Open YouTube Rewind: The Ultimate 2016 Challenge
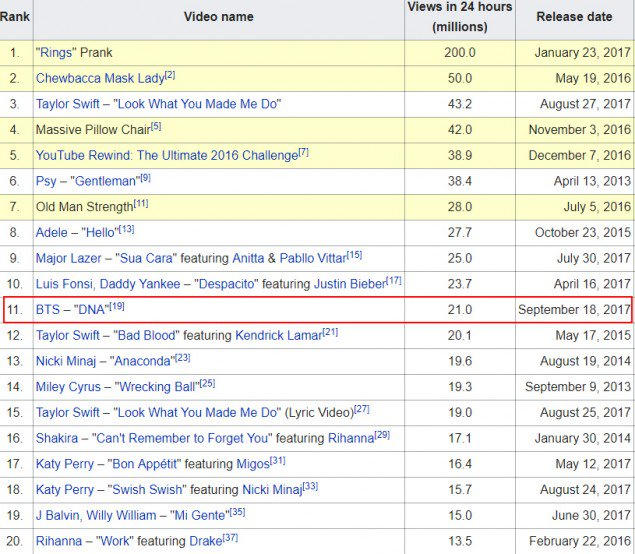This screenshot has height=554, width=635. [166, 156]
